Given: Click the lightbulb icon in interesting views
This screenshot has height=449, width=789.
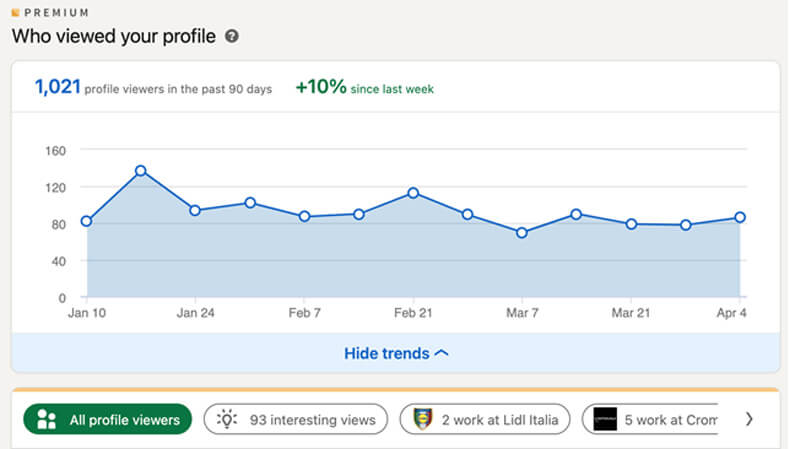Looking at the screenshot, I should click(228, 420).
